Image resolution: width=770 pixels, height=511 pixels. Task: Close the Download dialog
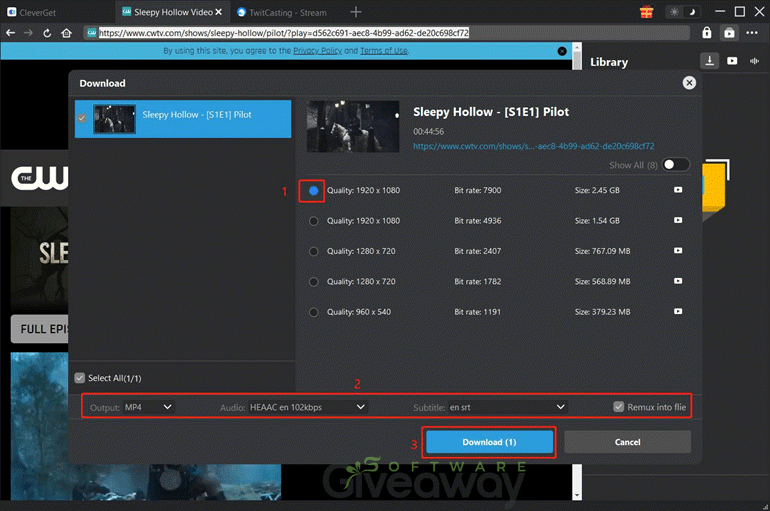(689, 83)
